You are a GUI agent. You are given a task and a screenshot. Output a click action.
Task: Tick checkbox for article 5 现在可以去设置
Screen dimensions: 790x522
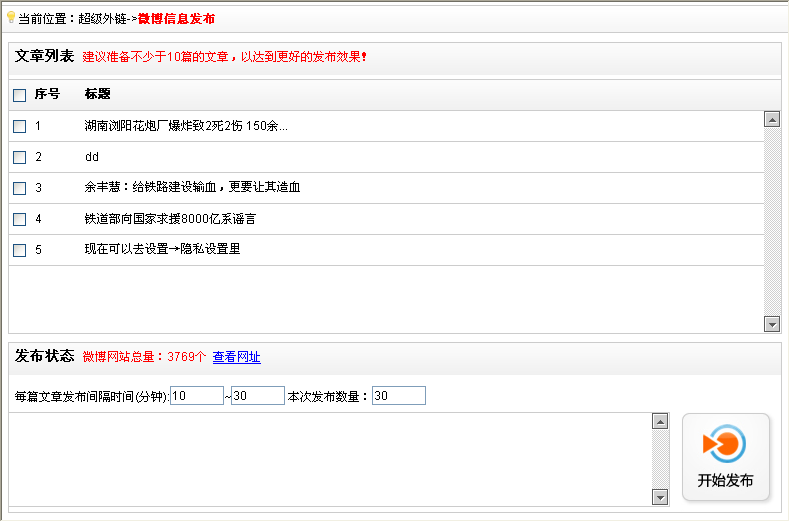(x=20, y=250)
